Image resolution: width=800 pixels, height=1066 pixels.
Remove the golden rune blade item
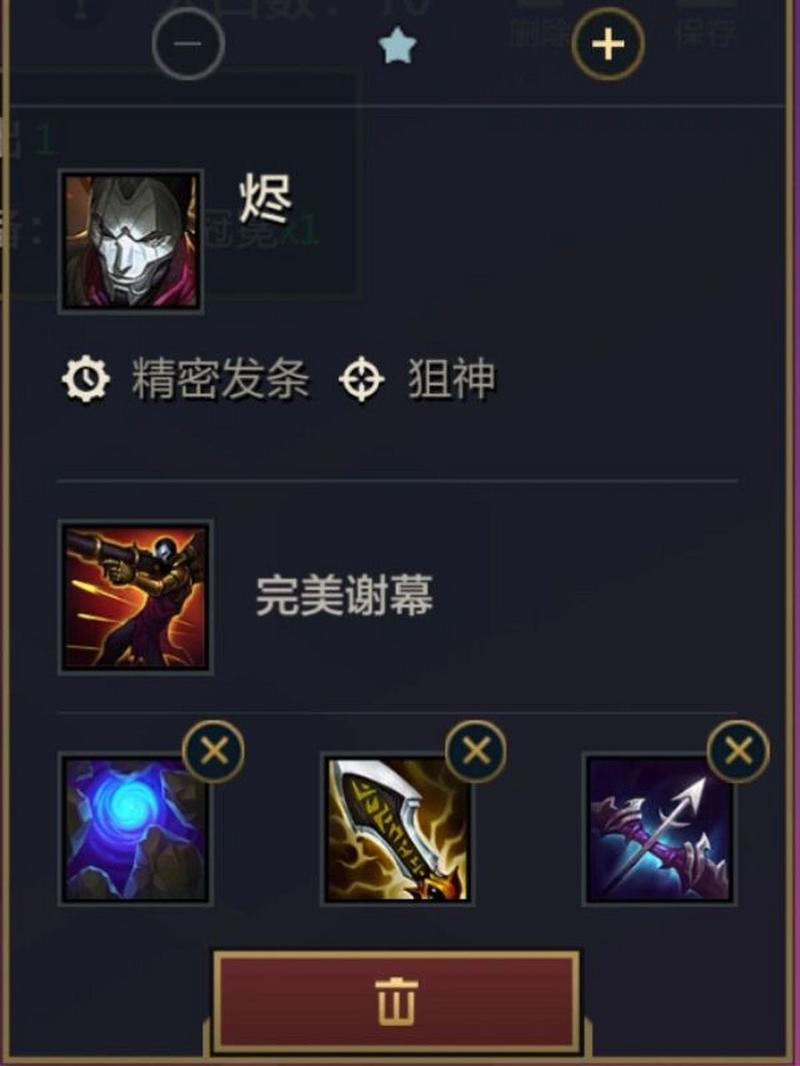click(476, 751)
